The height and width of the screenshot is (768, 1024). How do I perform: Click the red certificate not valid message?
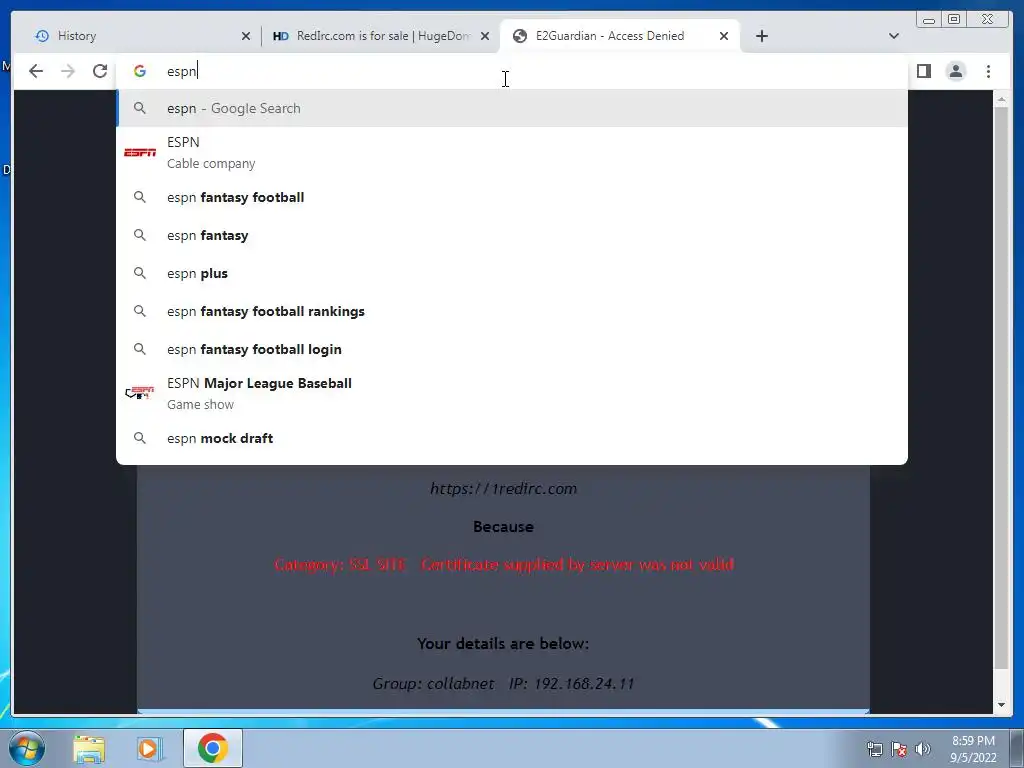point(504,565)
